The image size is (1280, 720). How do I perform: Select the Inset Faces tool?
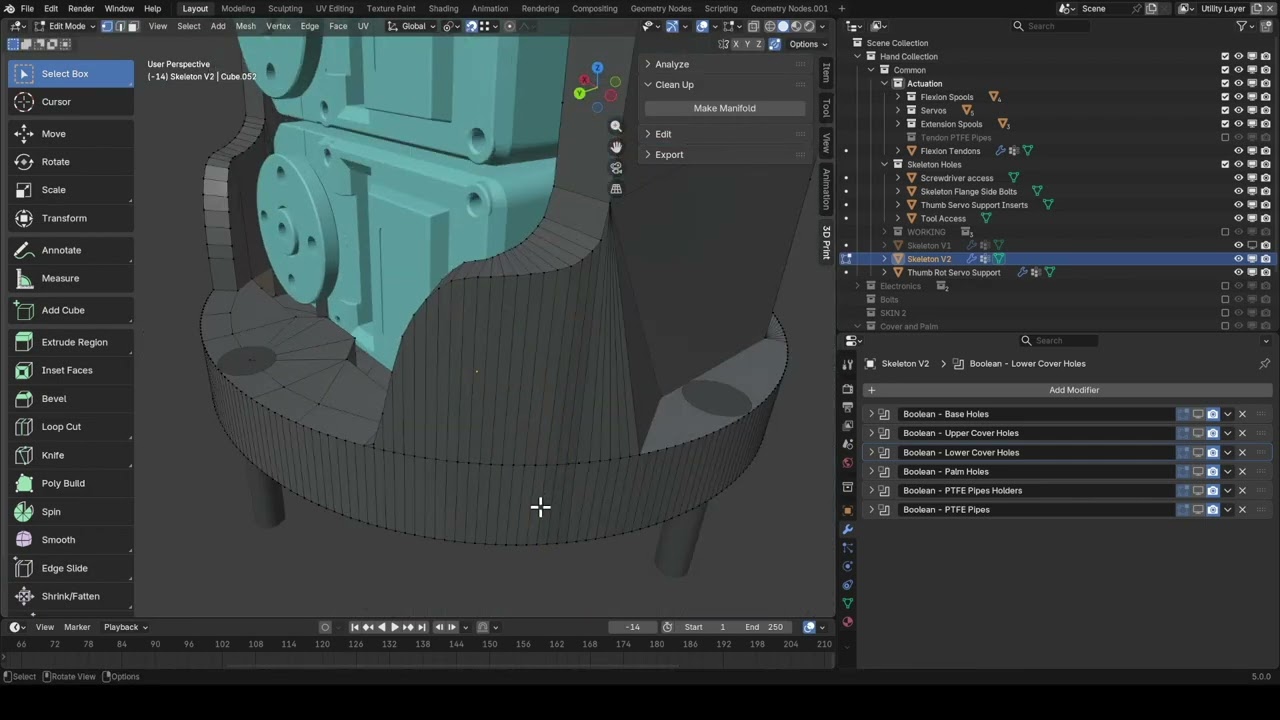tap(67, 370)
